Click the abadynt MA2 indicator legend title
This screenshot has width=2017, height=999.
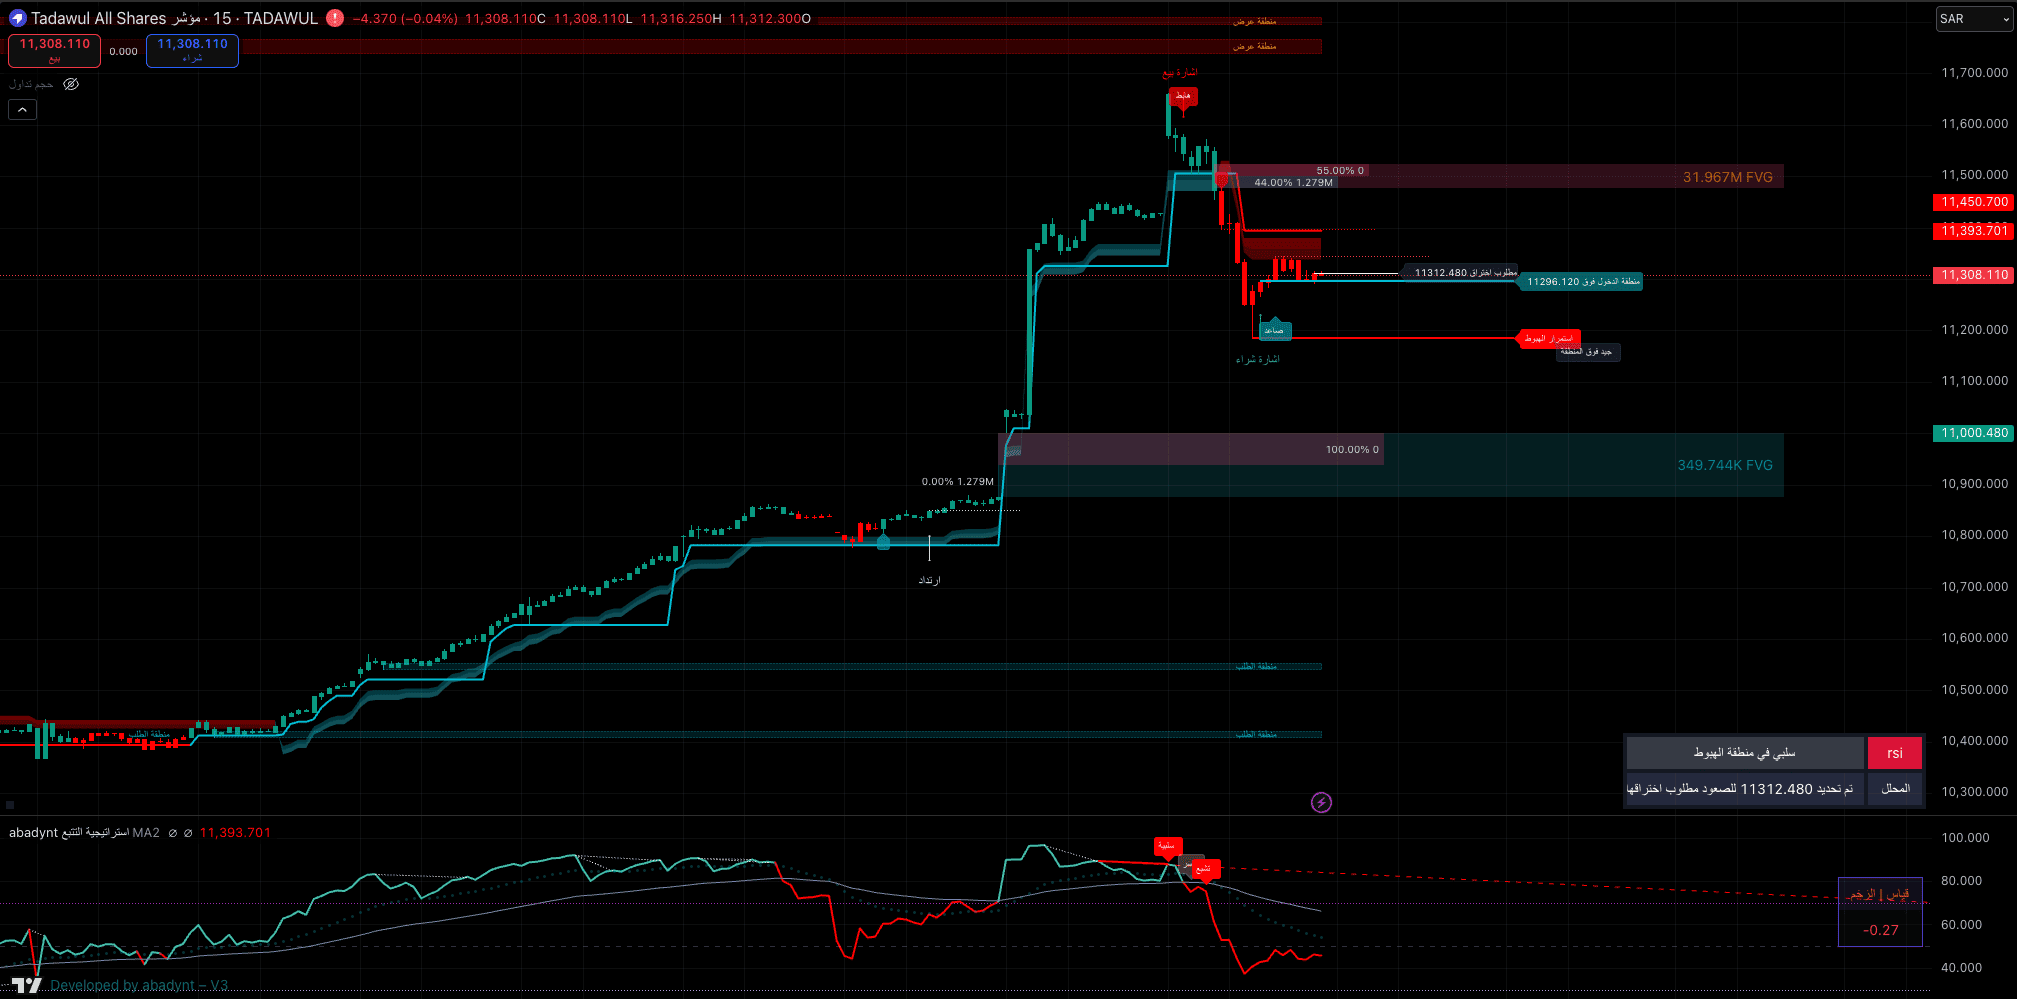(84, 832)
